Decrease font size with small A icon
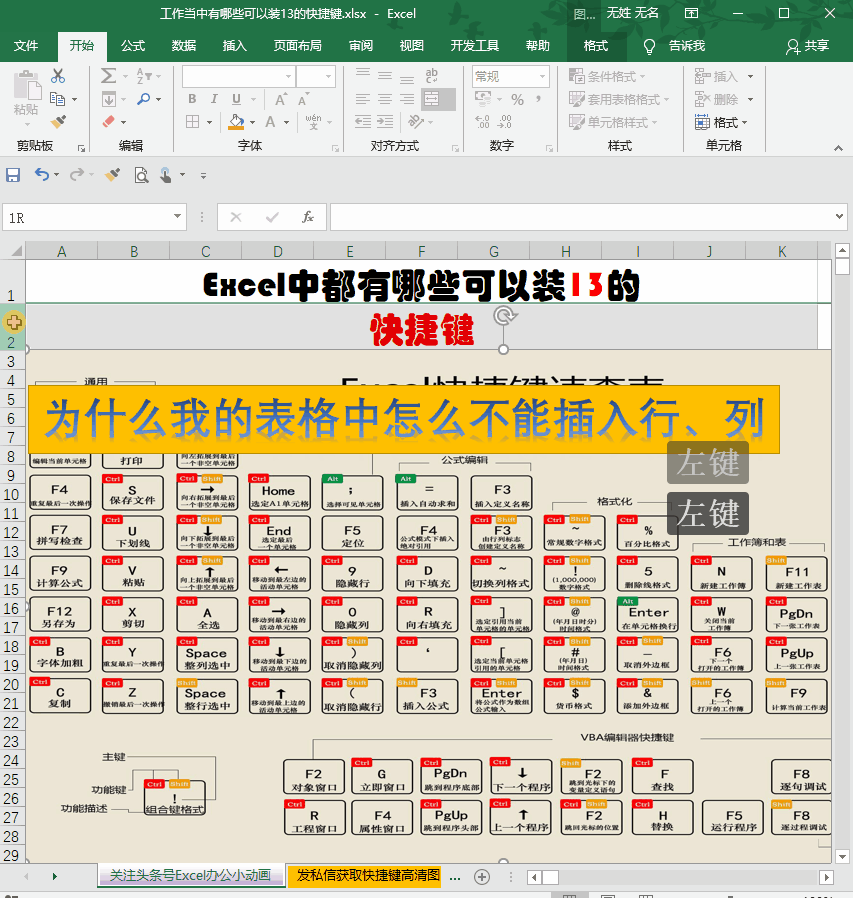 pyautogui.click(x=303, y=100)
